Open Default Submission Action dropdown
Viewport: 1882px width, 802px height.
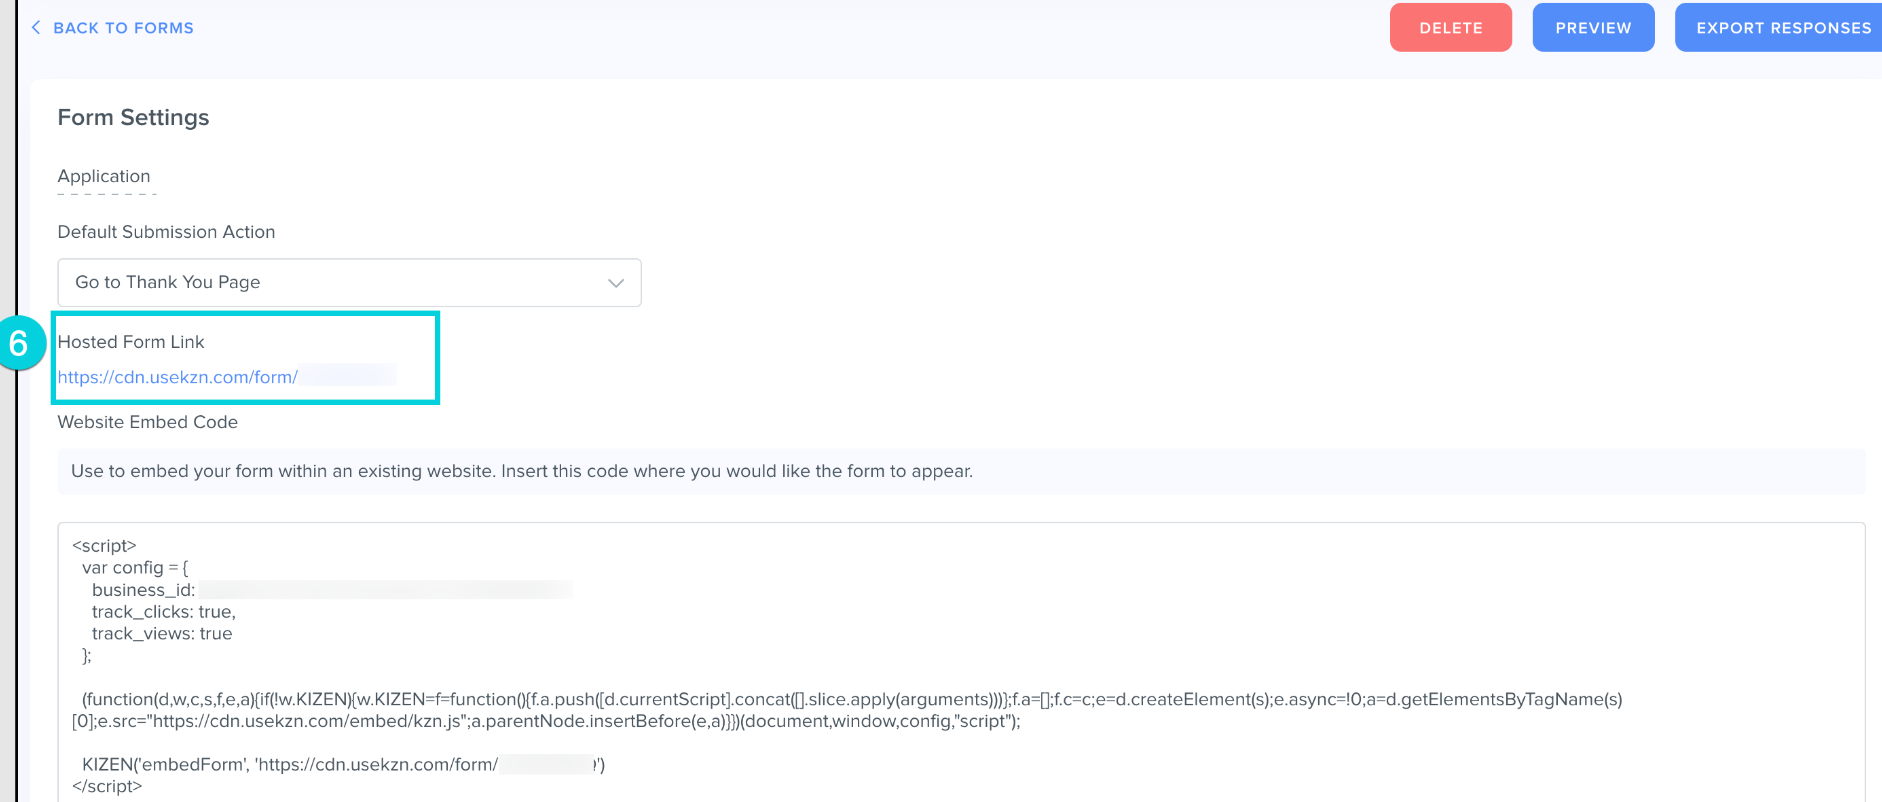click(x=349, y=283)
